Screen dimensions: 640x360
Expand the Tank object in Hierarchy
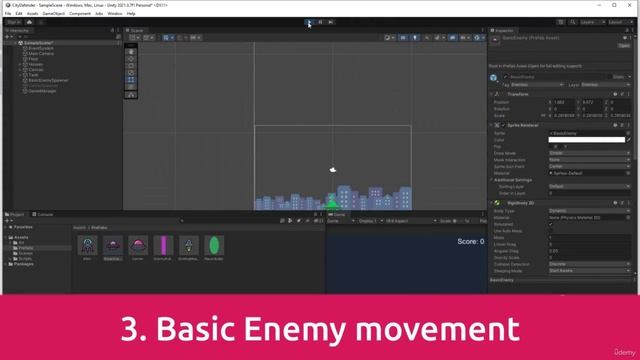tap(20, 75)
